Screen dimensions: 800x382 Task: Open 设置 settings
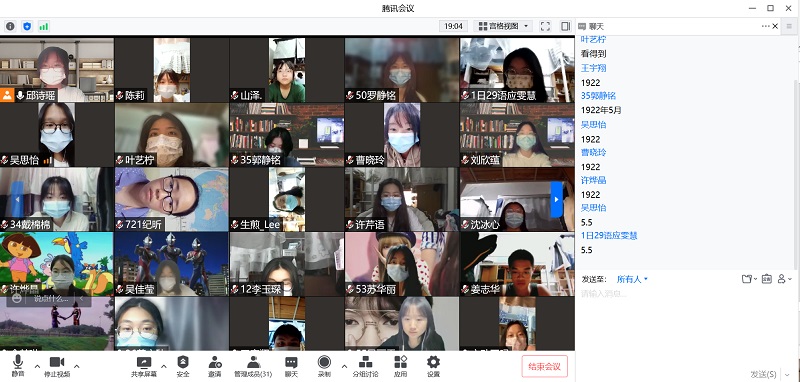pyautogui.click(x=433, y=366)
